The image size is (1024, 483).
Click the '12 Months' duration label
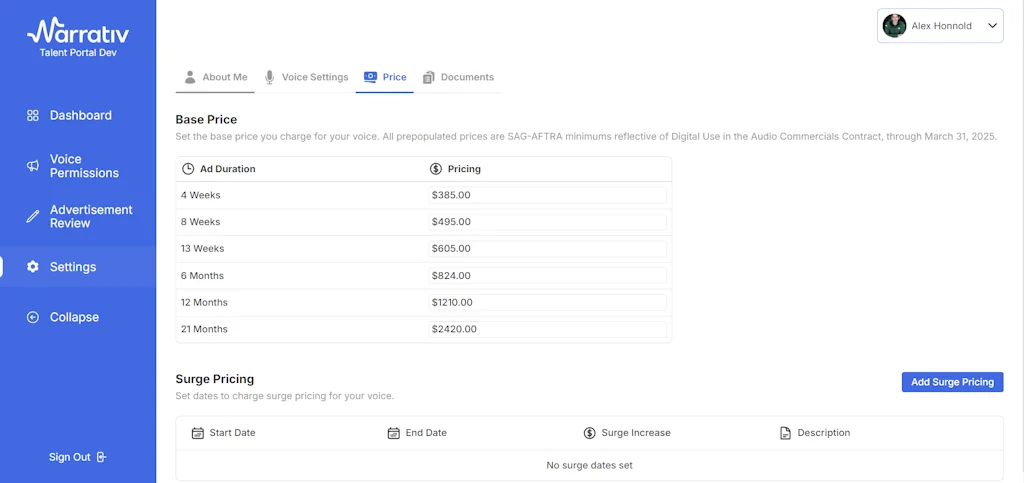[x=204, y=302]
